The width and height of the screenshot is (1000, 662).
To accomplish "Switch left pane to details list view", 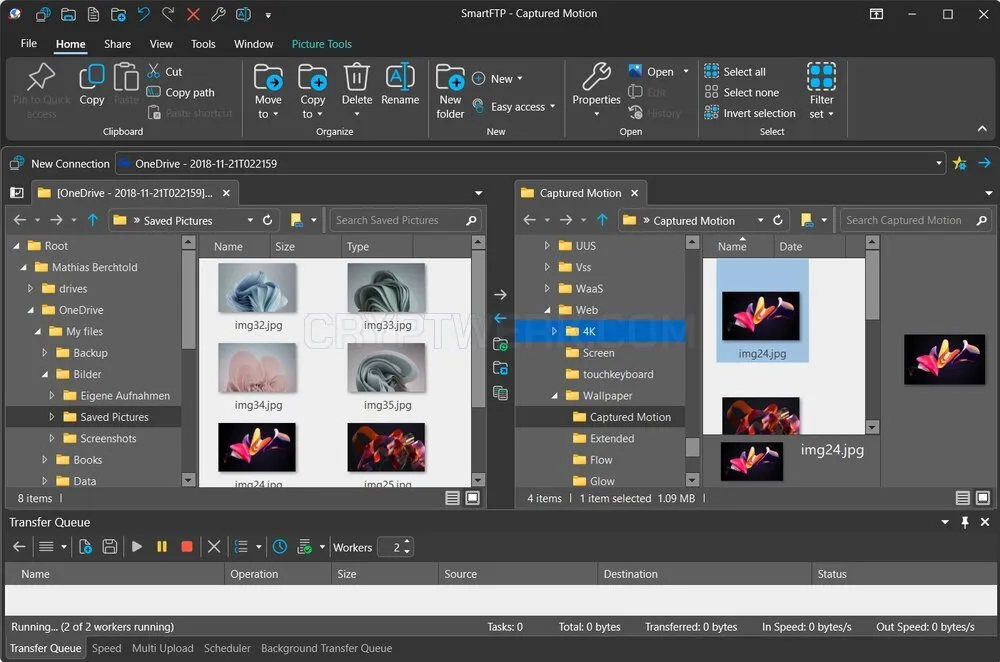I will tap(452, 498).
